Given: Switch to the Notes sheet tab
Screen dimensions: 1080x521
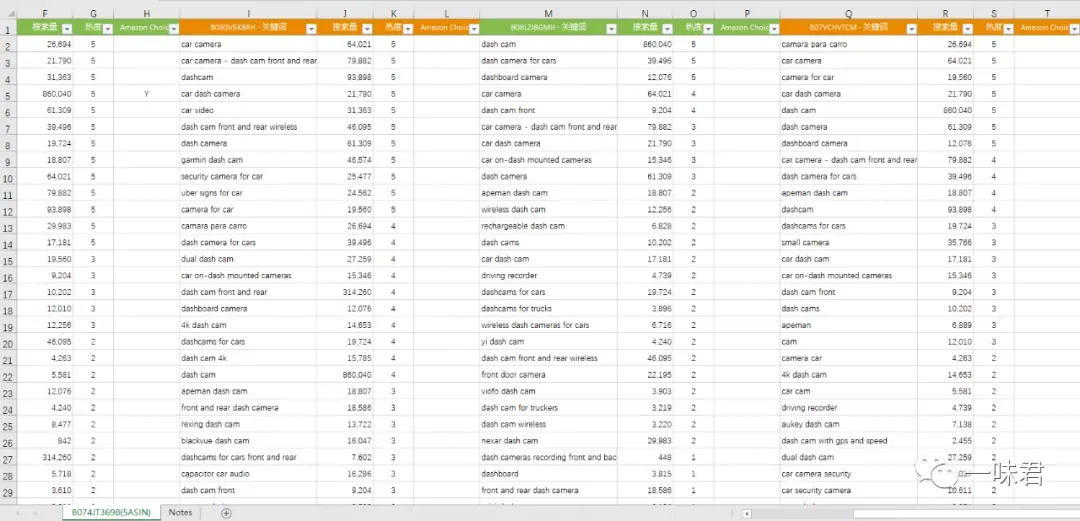Looking at the screenshot, I should 180,513.
